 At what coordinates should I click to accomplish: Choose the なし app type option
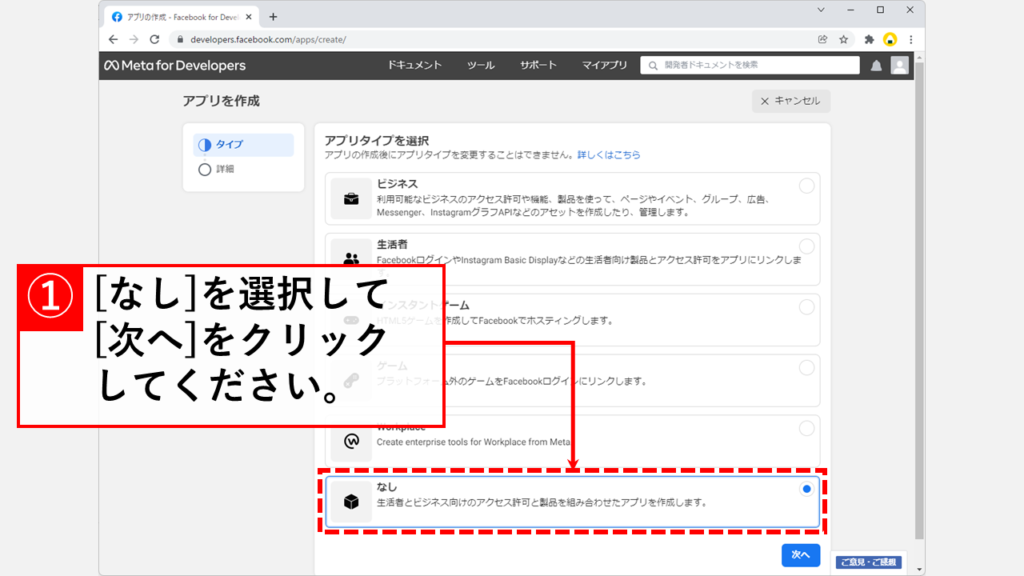coord(806,489)
